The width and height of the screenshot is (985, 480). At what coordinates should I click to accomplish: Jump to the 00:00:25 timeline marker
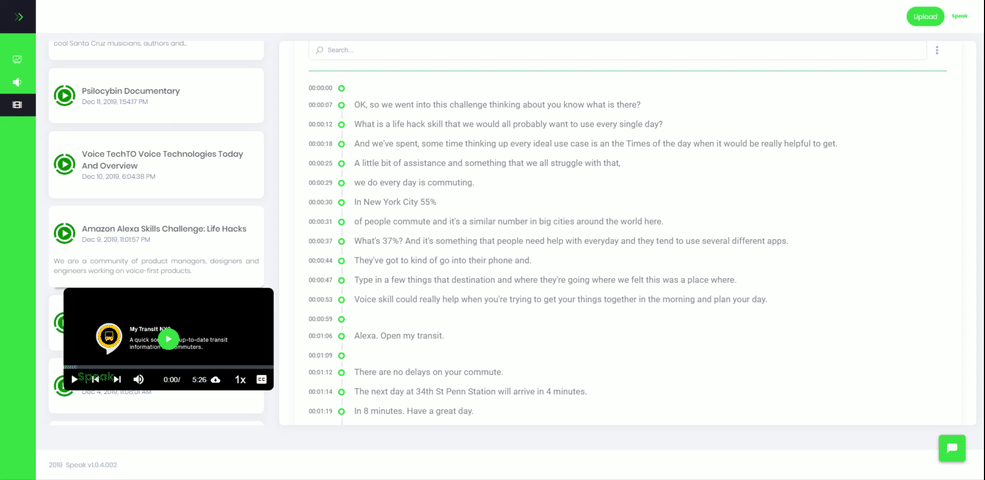(342, 163)
